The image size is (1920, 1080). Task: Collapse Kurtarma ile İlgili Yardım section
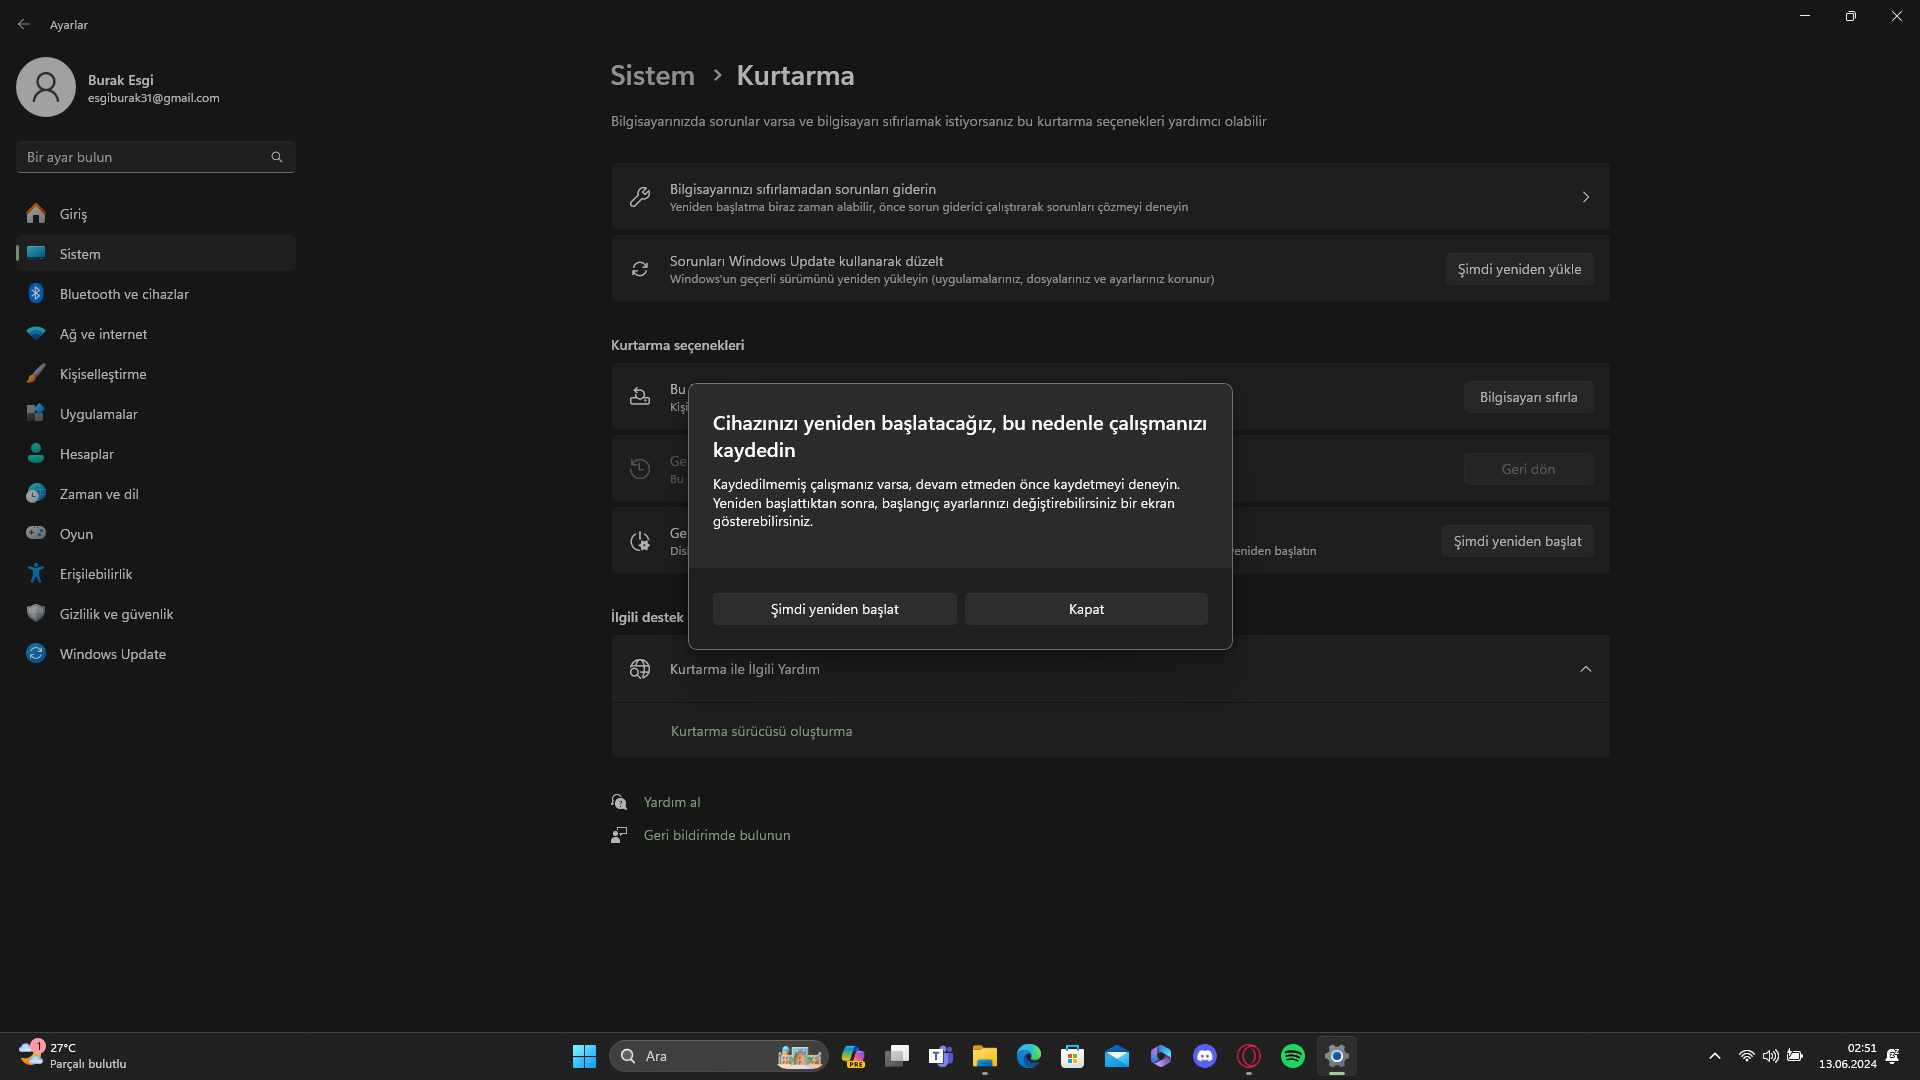point(1585,669)
